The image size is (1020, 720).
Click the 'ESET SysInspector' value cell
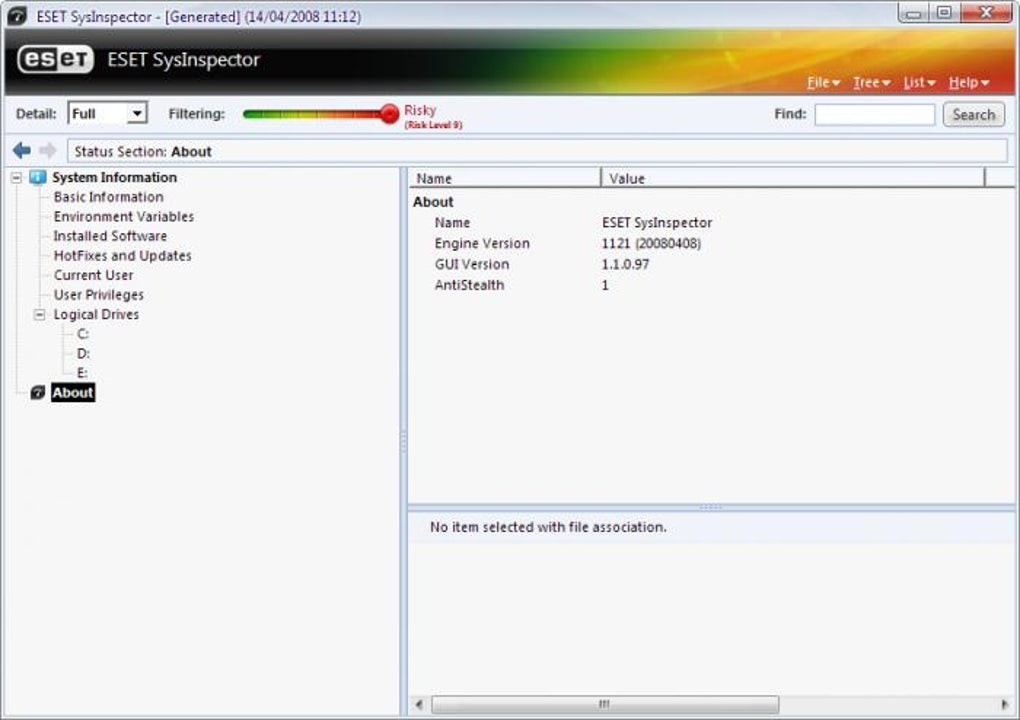[657, 222]
